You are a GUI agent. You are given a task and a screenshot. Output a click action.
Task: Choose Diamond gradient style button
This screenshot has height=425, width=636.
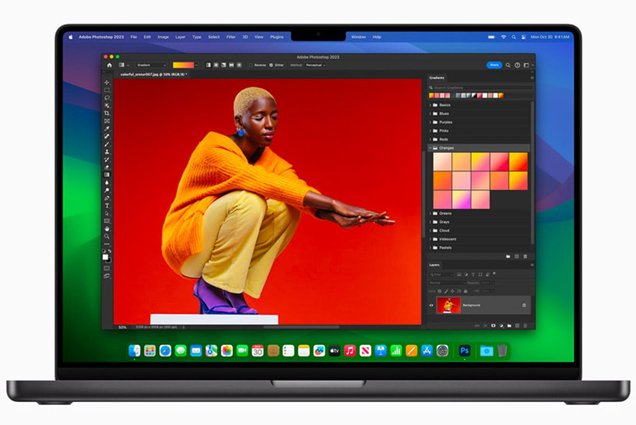coord(239,65)
